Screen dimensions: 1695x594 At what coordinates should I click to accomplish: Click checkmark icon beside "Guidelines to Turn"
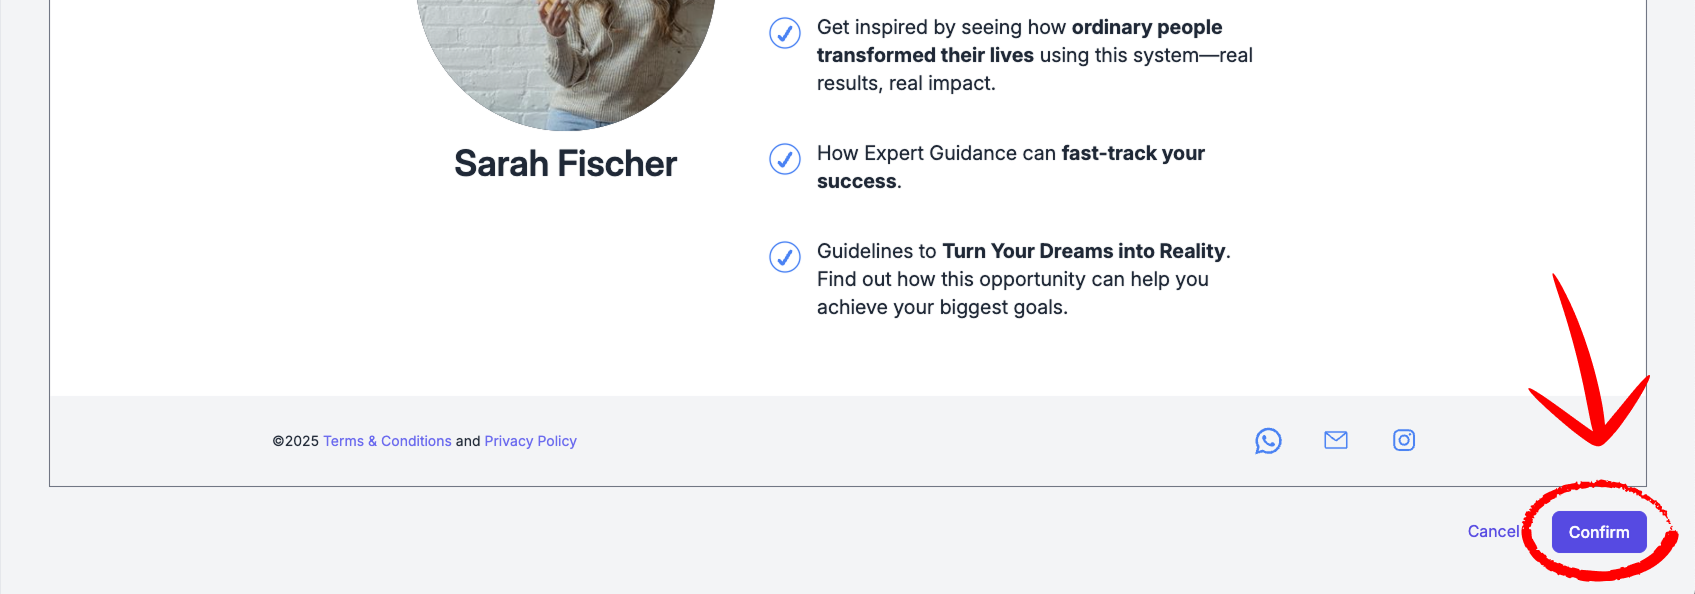tap(785, 257)
